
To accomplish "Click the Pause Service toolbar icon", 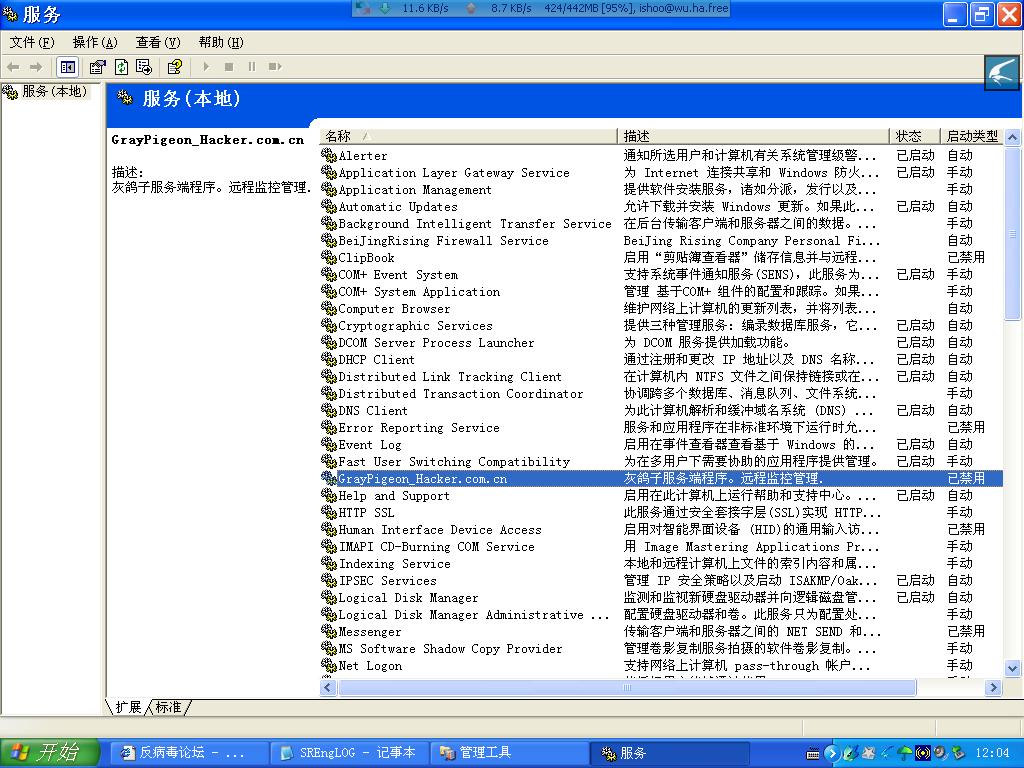I will (252, 67).
